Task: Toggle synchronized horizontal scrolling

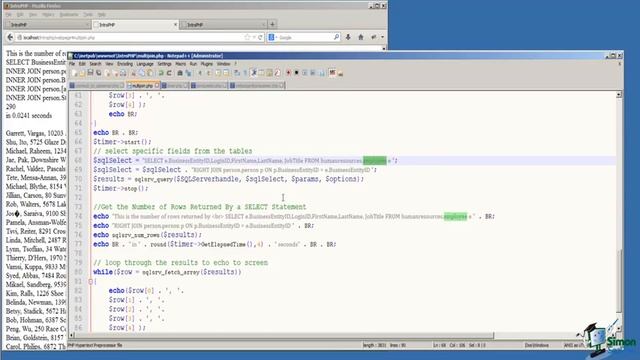Action: pos(226,73)
